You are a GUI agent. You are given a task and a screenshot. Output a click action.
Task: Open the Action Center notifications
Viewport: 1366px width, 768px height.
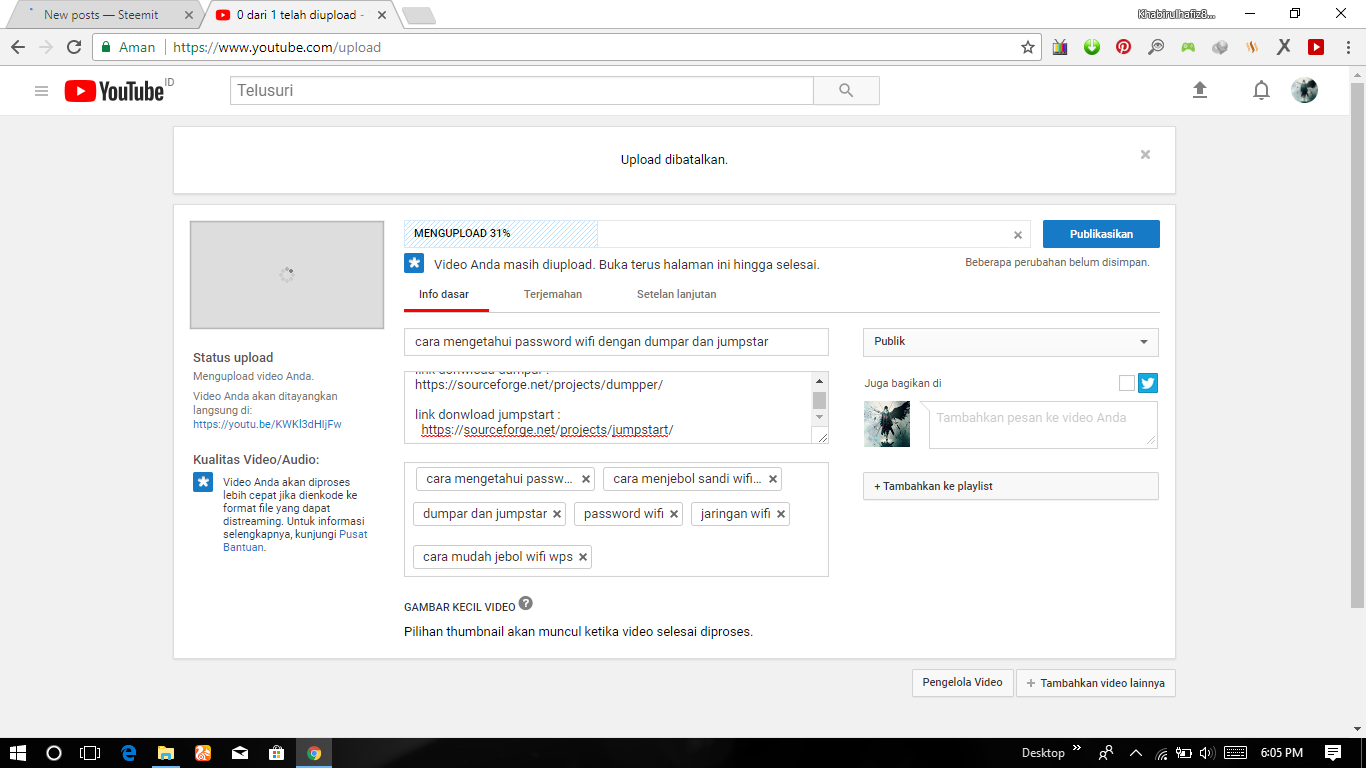coord(1333,753)
